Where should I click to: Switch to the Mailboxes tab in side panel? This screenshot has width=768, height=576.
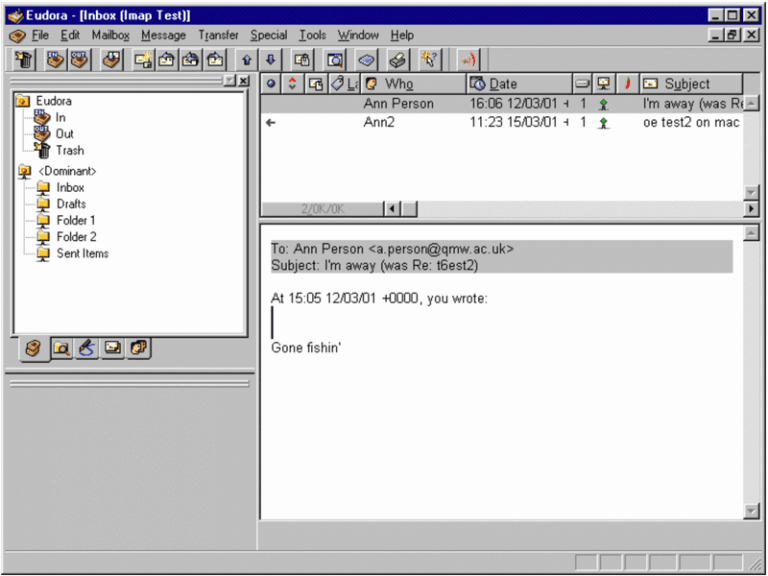point(33,349)
